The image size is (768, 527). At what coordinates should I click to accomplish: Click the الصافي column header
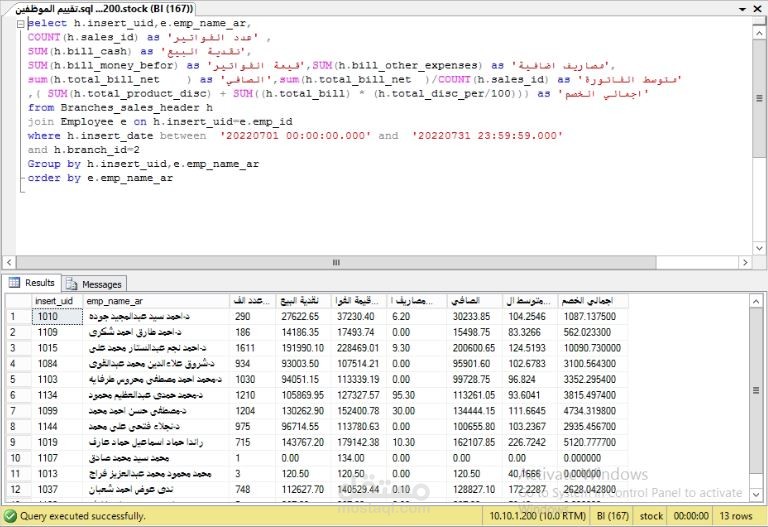(474, 301)
